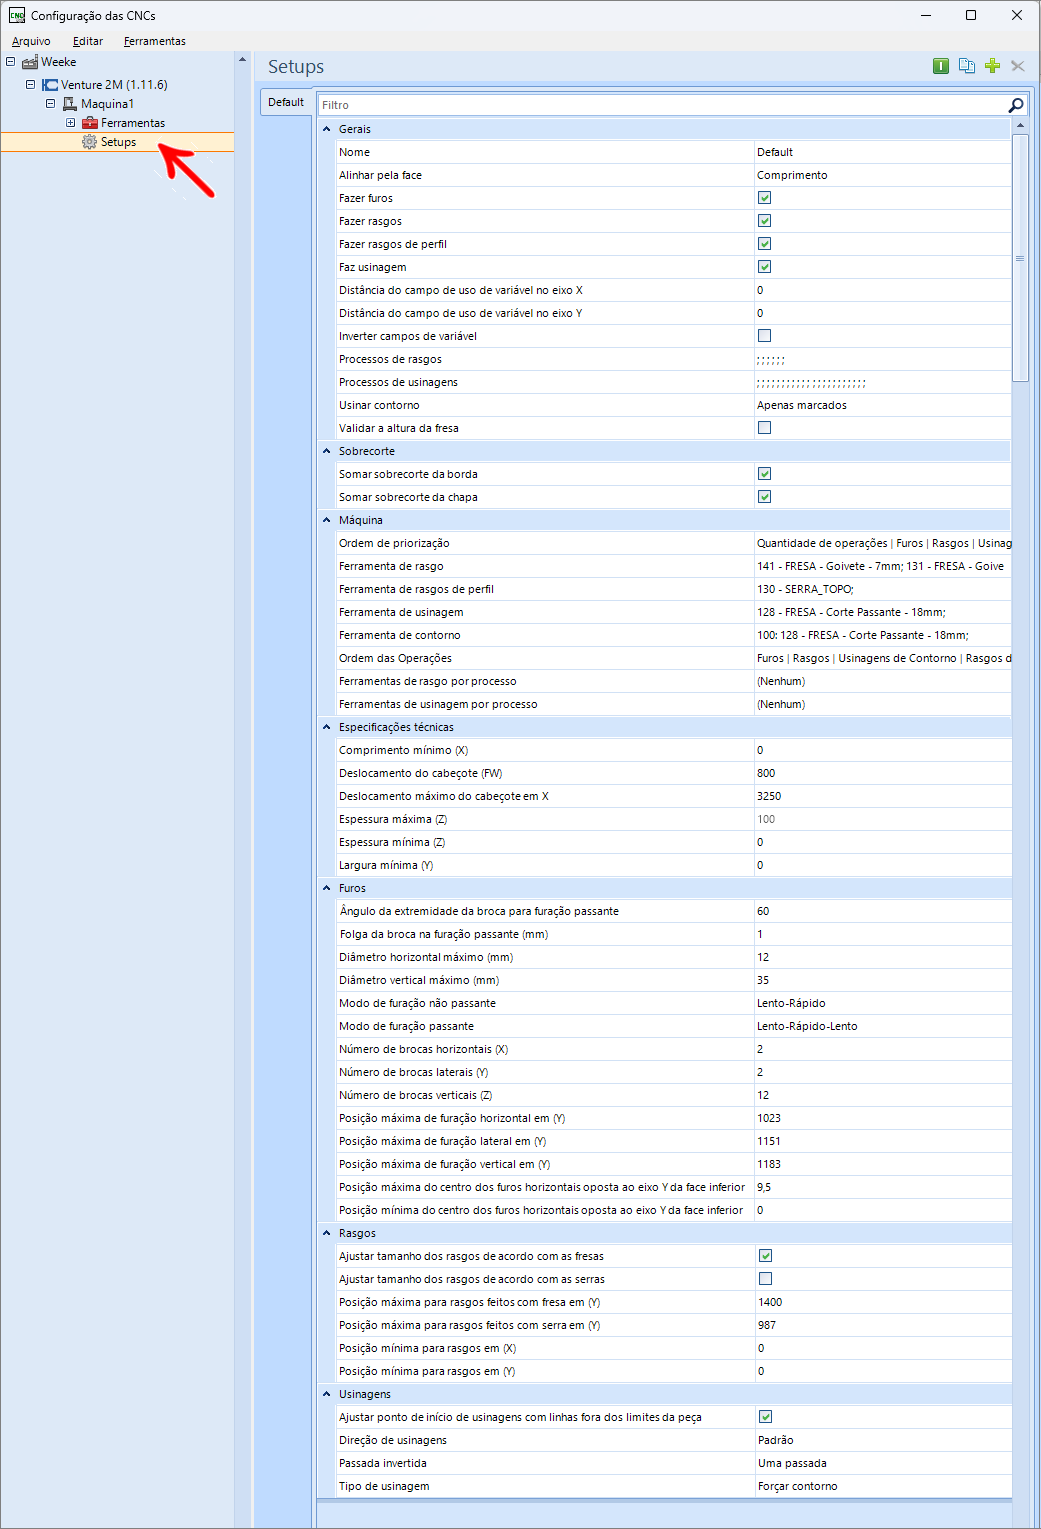Collapse the Maquina1 tree node
1041x1529 pixels.
pos(50,104)
